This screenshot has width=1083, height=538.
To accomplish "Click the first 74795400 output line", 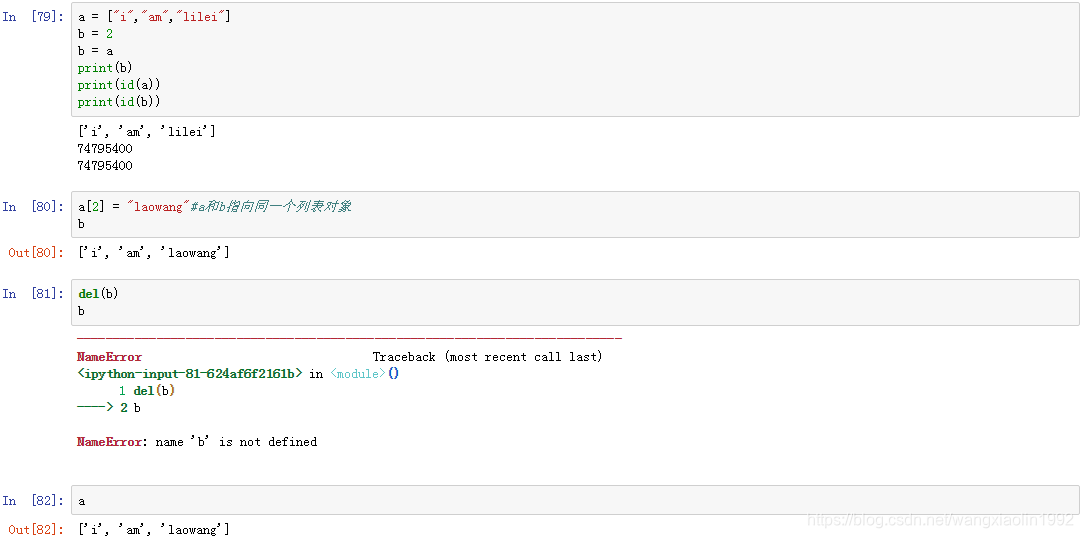I will [105, 148].
